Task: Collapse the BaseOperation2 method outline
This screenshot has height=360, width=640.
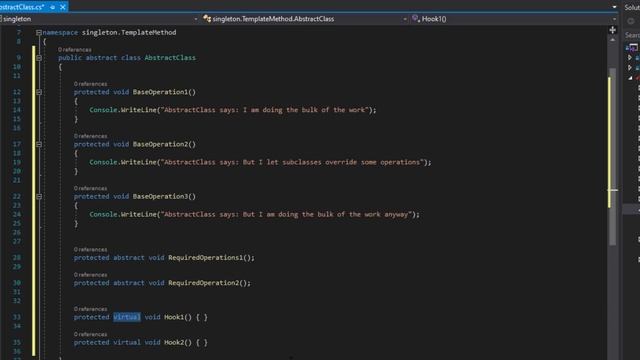Action: [x=39, y=144]
